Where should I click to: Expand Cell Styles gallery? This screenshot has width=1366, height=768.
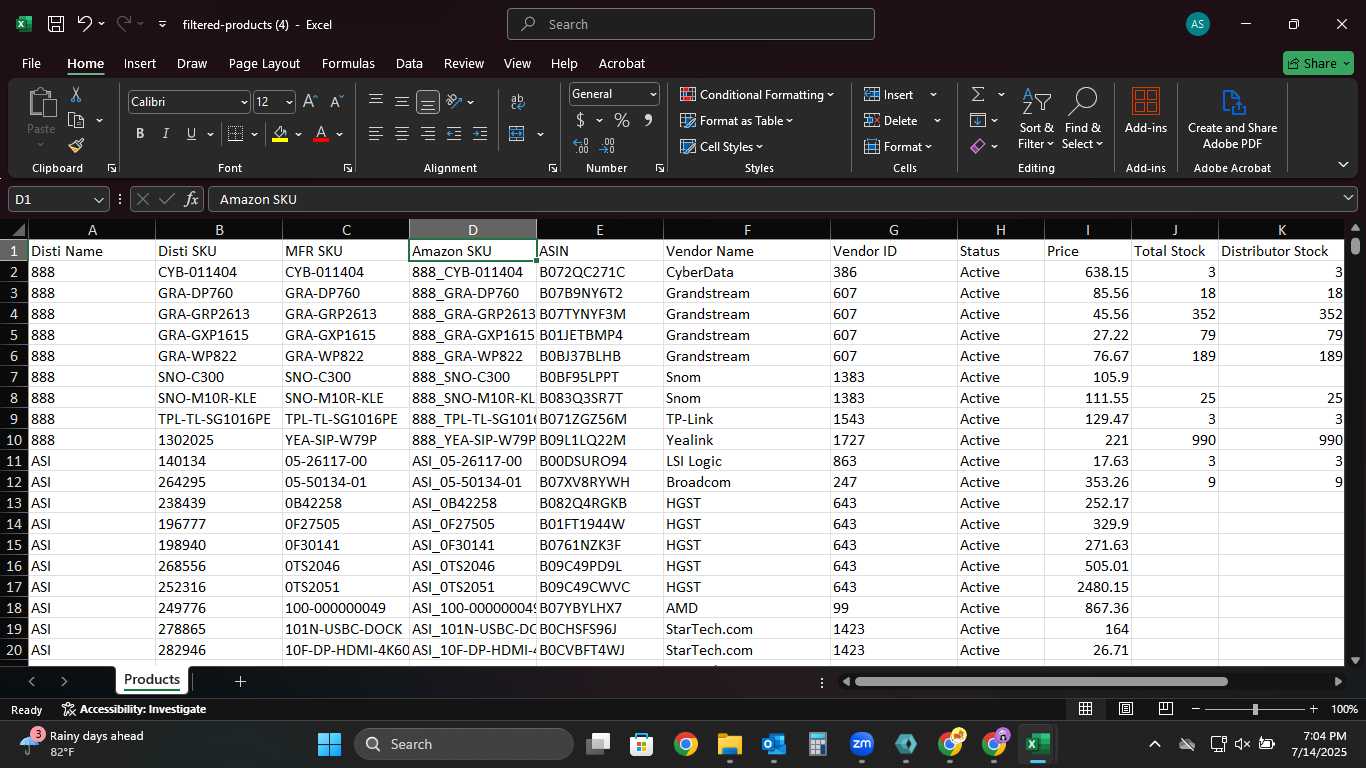tap(722, 146)
